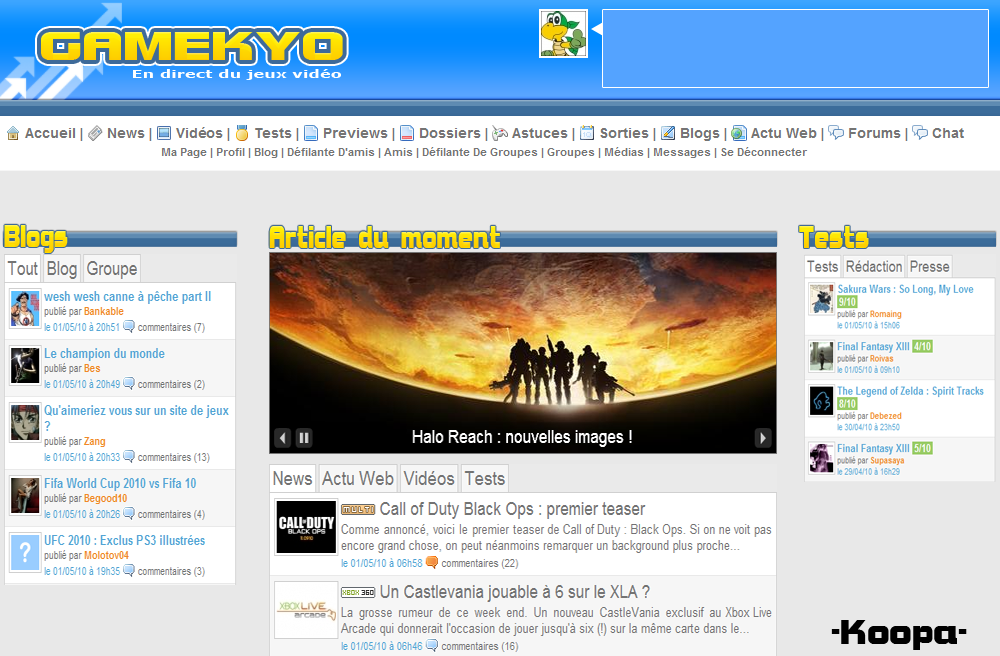Screen dimensions: 1000x656
Task: Open Zelda : Spirit Tracks test
Action: pos(910,391)
